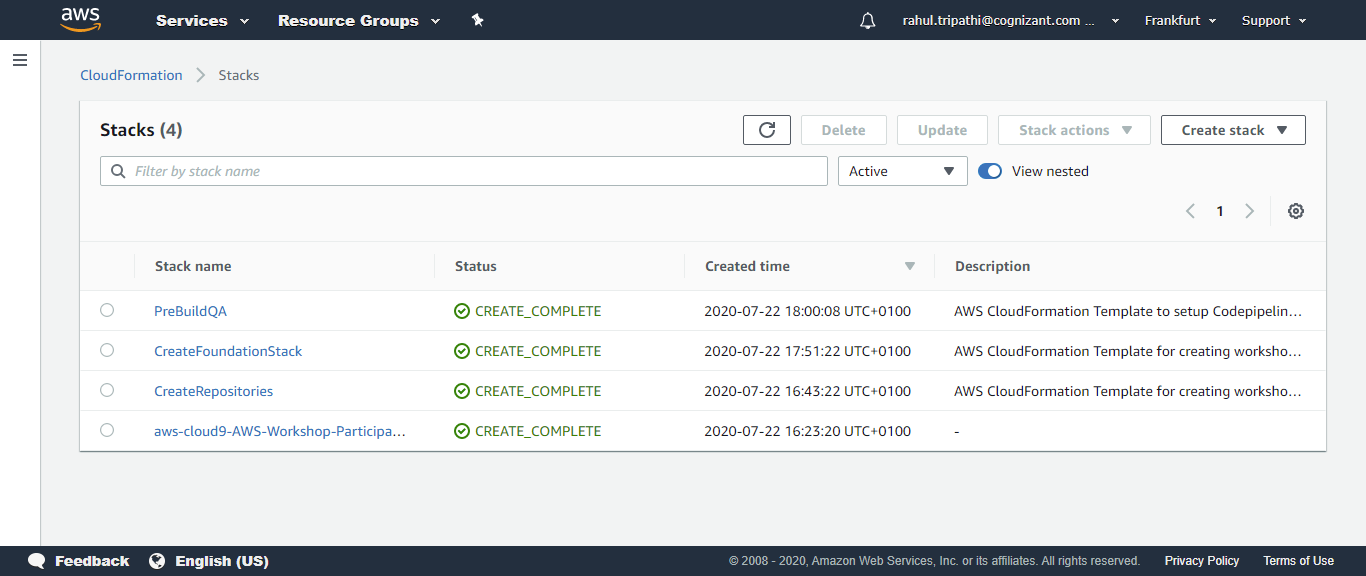Click the Delete button

pos(843,130)
